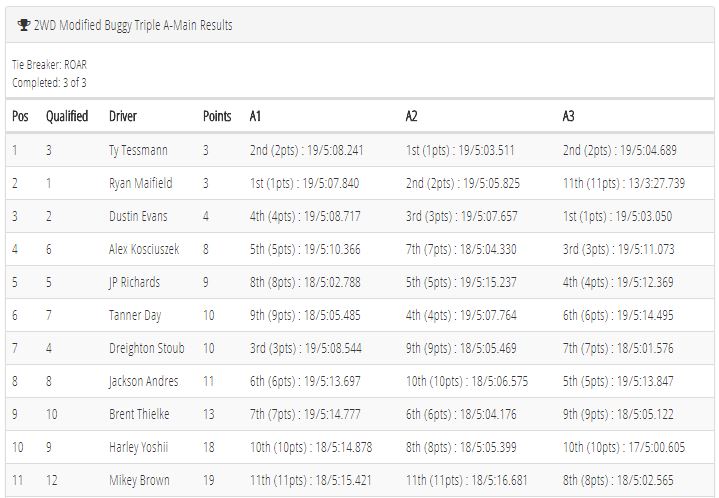Select driver name Ty Tessmann
Screen dimensions: 719x498
click(138, 150)
